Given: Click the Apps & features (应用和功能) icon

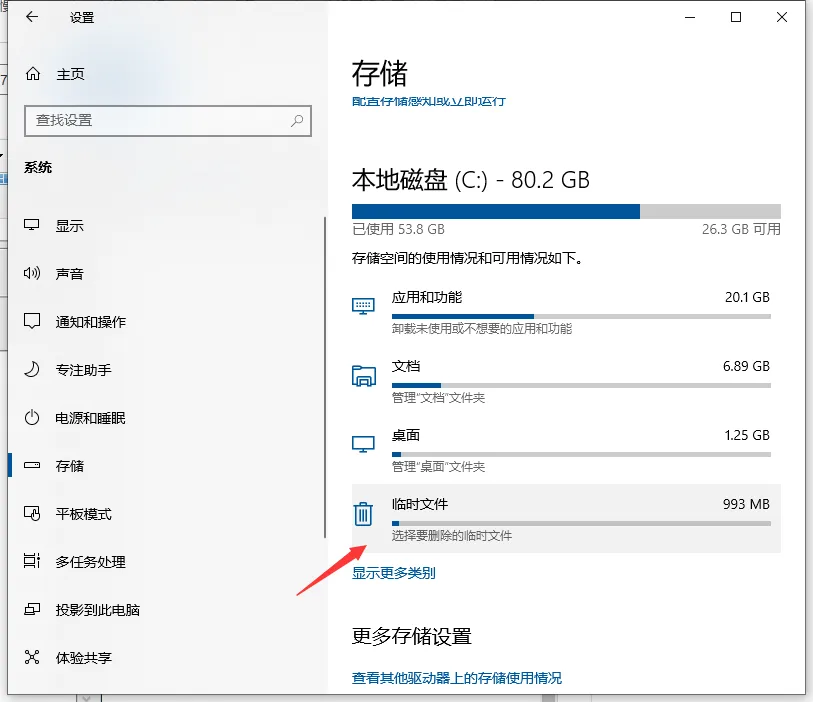Looking at the screenshot, I should (x=363, y=306).
